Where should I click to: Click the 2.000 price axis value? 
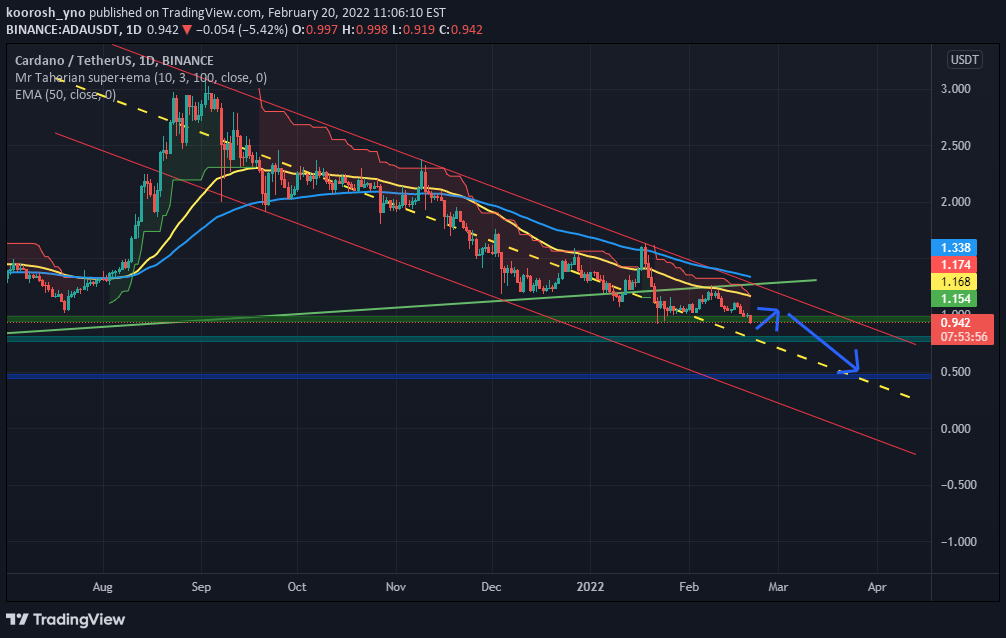[x=955, y=202]
